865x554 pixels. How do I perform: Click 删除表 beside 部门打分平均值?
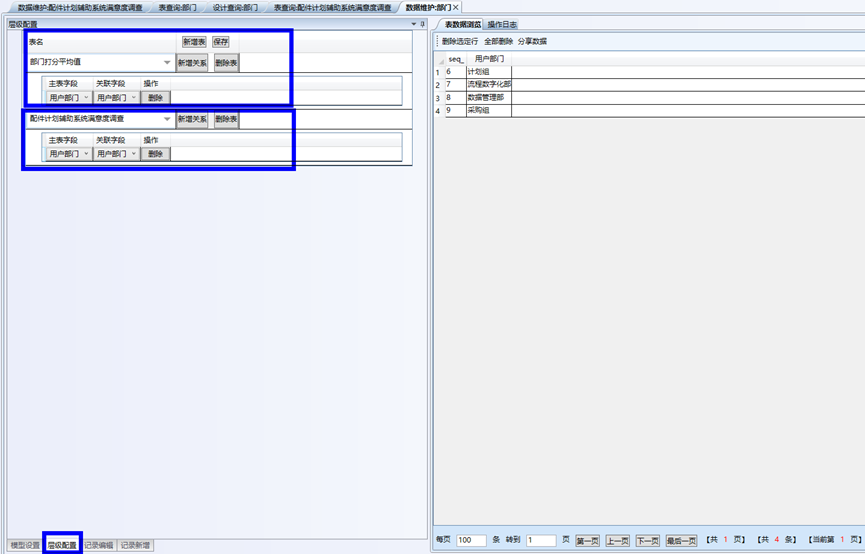point(226,63)
